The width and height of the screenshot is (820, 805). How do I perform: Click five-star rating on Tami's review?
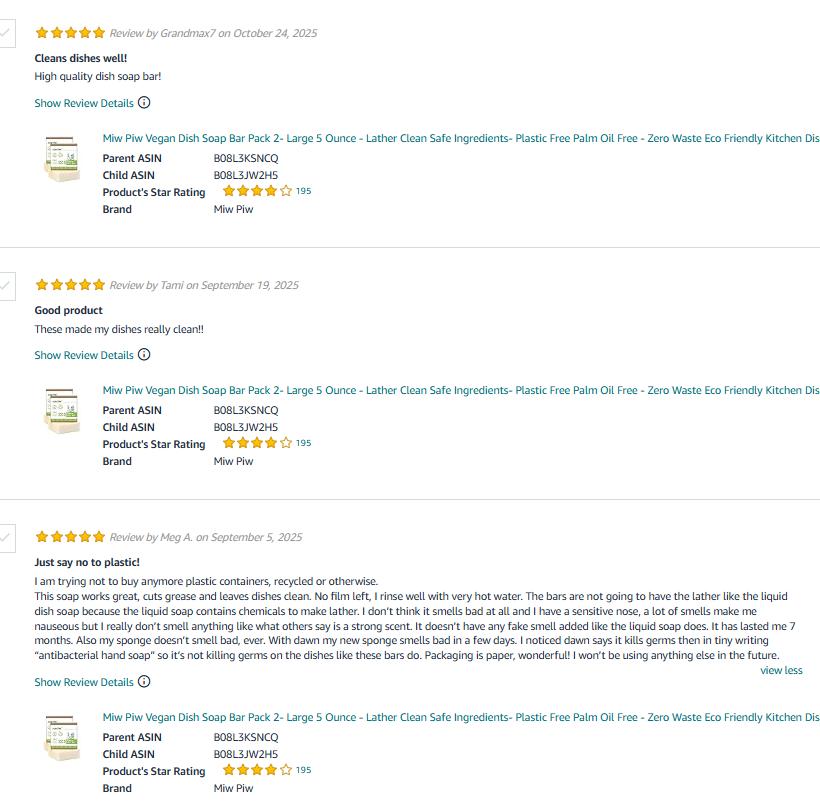tap(70, 285)
